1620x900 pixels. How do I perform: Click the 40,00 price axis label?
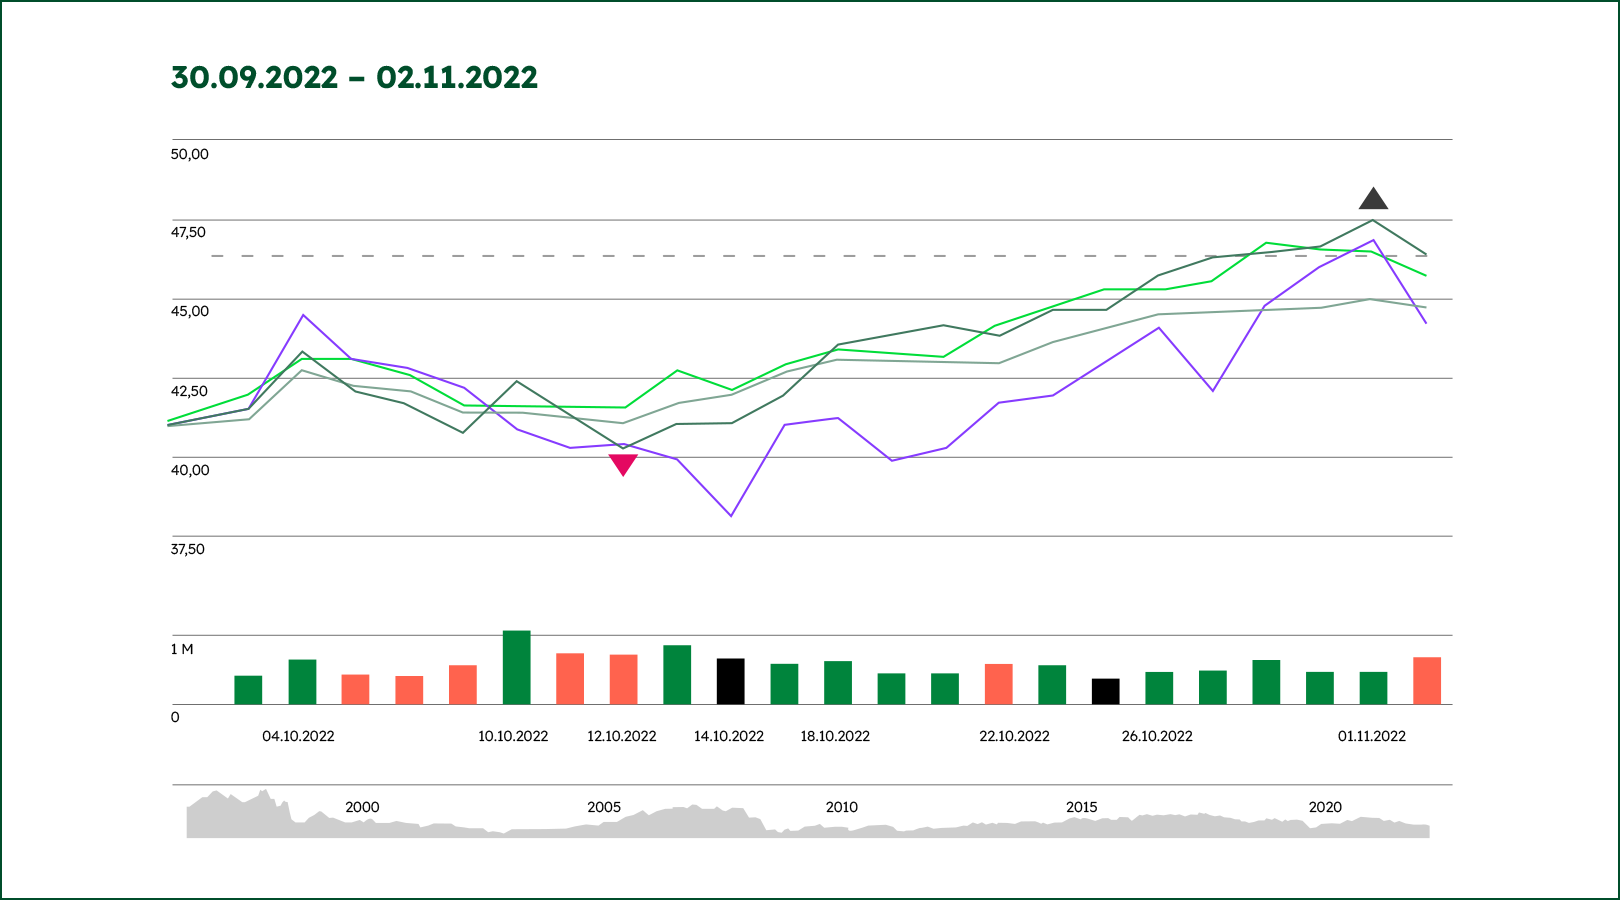(x=190, y=470)
